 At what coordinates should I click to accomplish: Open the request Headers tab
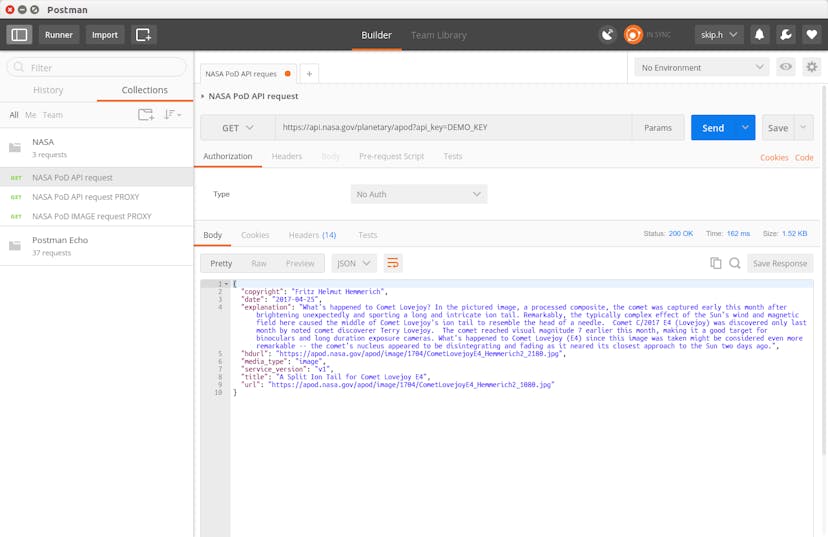(287, 156)
